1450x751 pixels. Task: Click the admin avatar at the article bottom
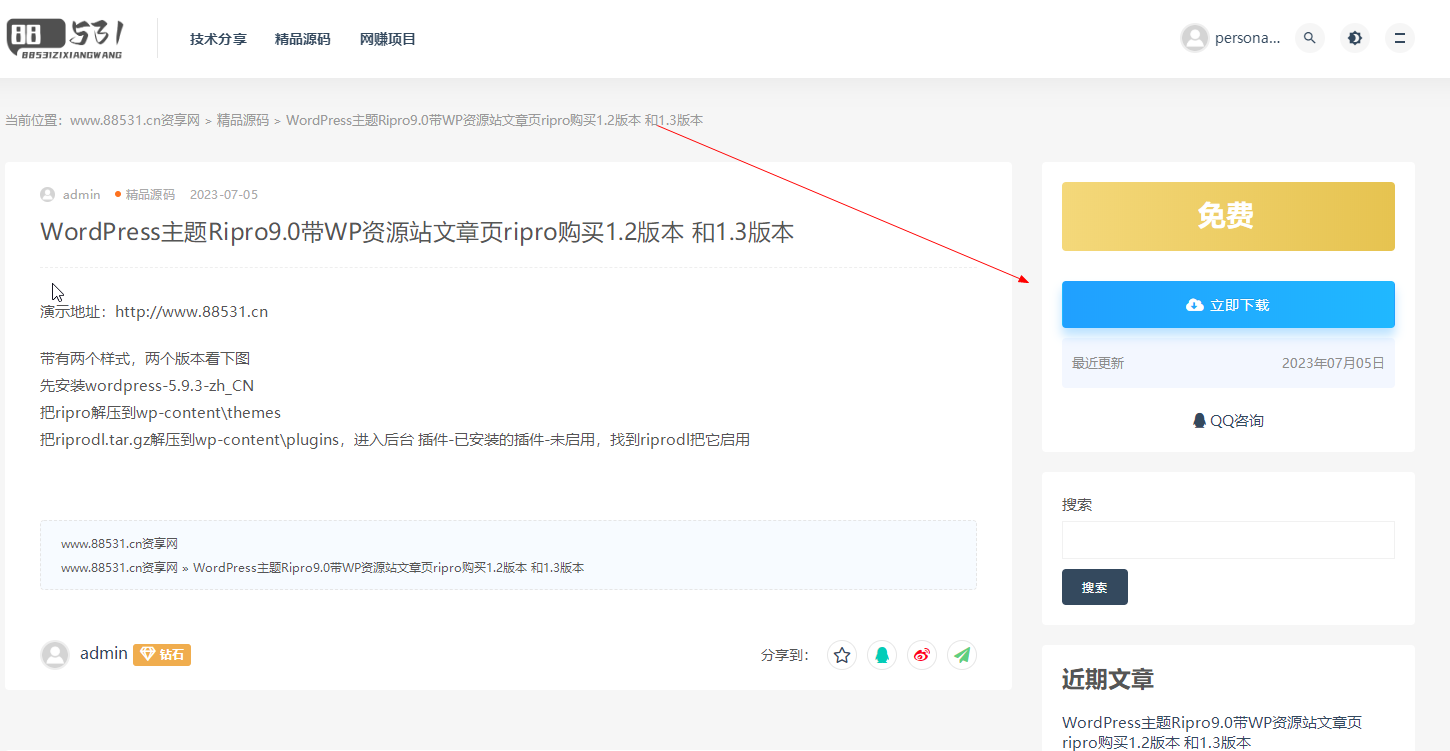pos(55,654)
